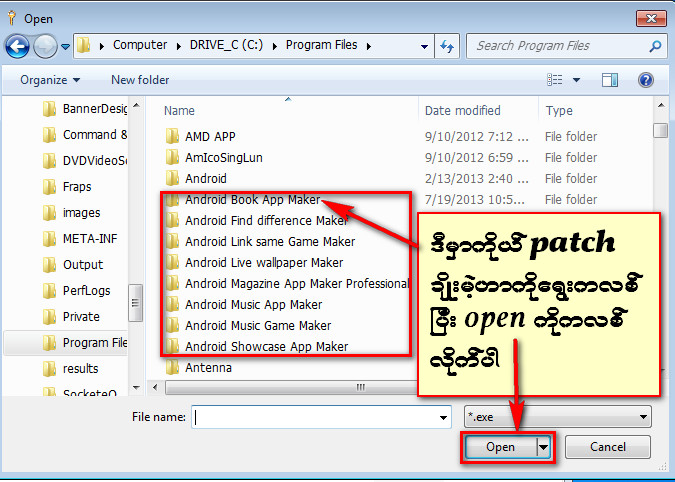Viewport: 675px width, 482px height.
Task: Expand the arrow after Program Files in path
Action: (369, 46)
